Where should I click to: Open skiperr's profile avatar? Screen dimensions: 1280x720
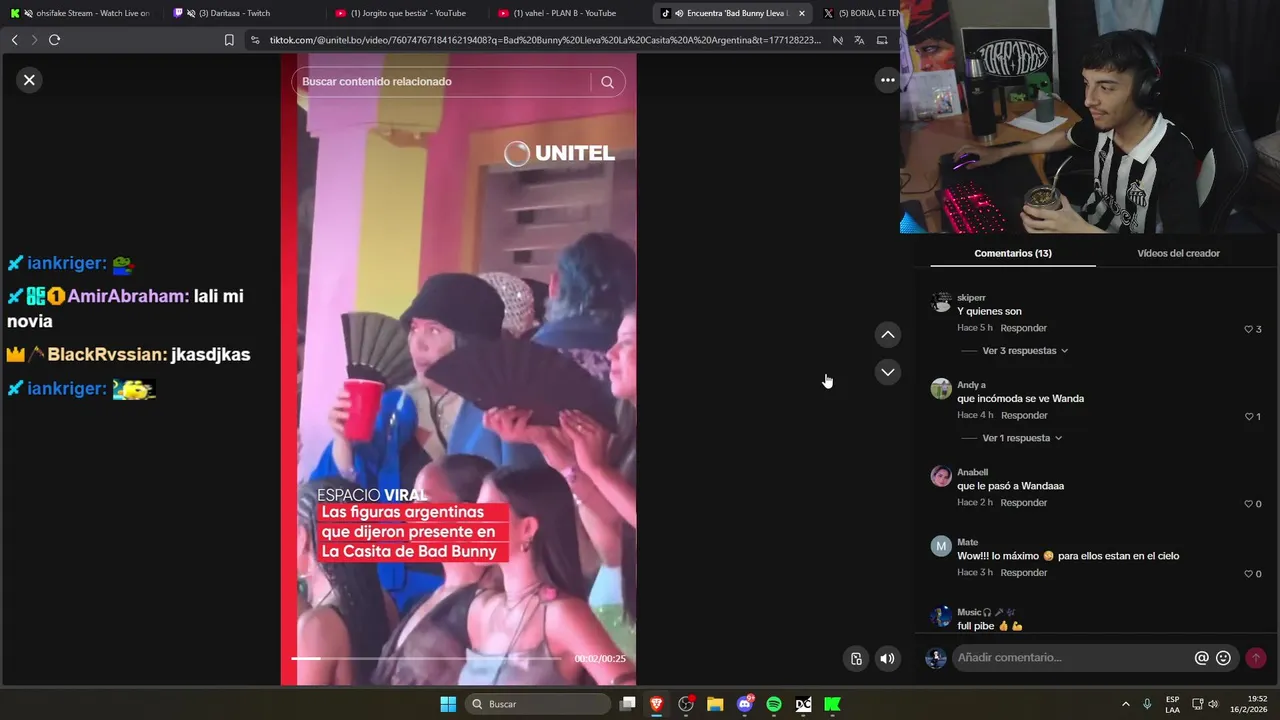pyautogui.click(x=941, y=302)
